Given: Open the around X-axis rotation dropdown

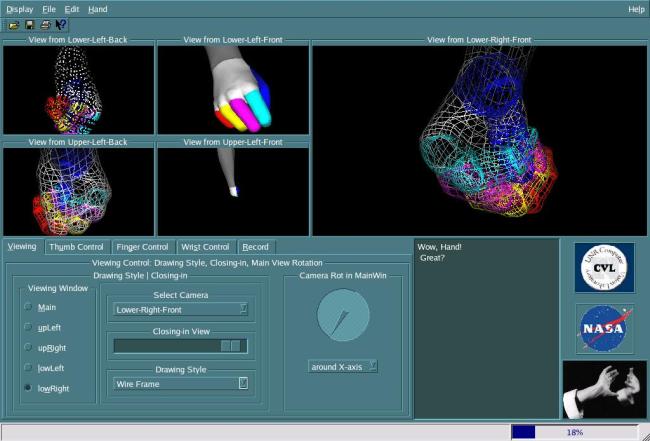Looking at the screenshot, I should pos(343,367).
